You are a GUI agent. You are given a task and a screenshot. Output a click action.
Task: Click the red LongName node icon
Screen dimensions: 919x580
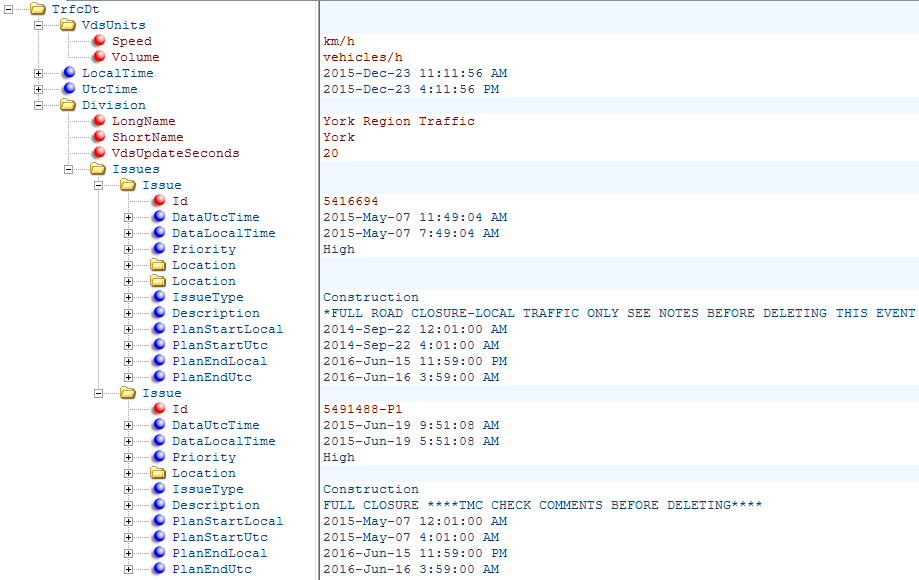coord(98,121)
